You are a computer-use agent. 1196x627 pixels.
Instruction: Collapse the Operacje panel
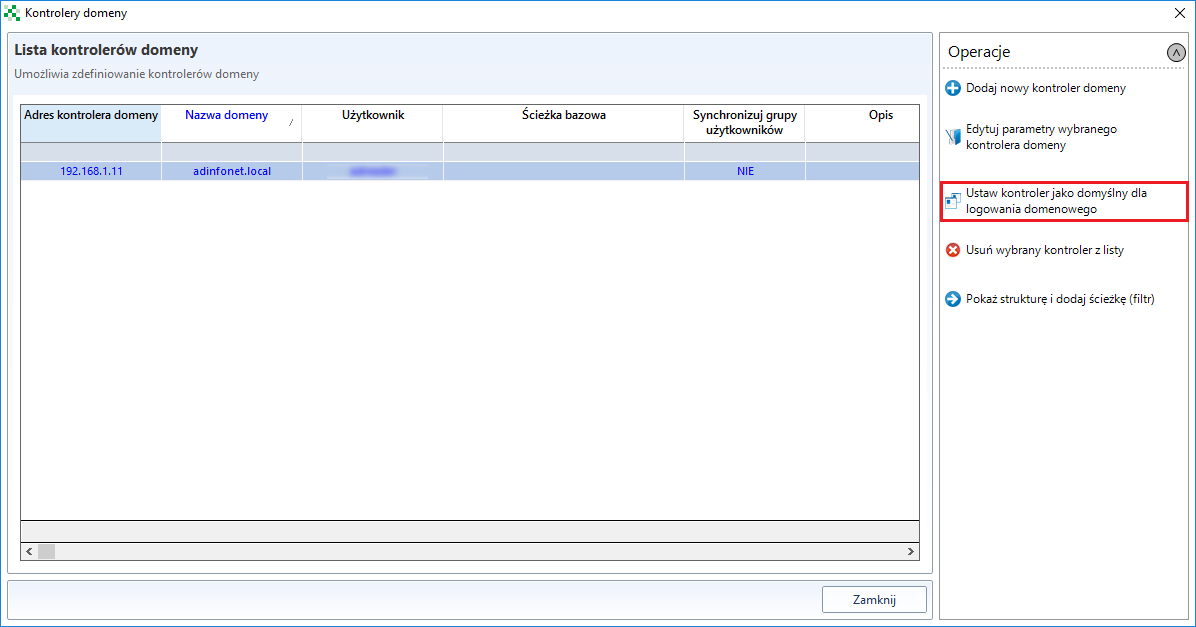pyautogui.click(x=1175, y=53)
